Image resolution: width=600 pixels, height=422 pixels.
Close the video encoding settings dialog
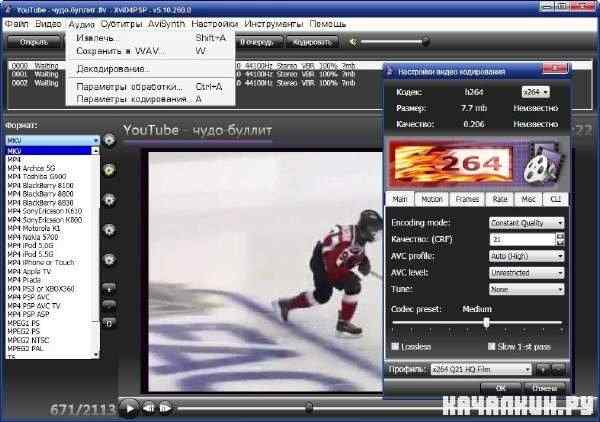(x=555, y=69)
